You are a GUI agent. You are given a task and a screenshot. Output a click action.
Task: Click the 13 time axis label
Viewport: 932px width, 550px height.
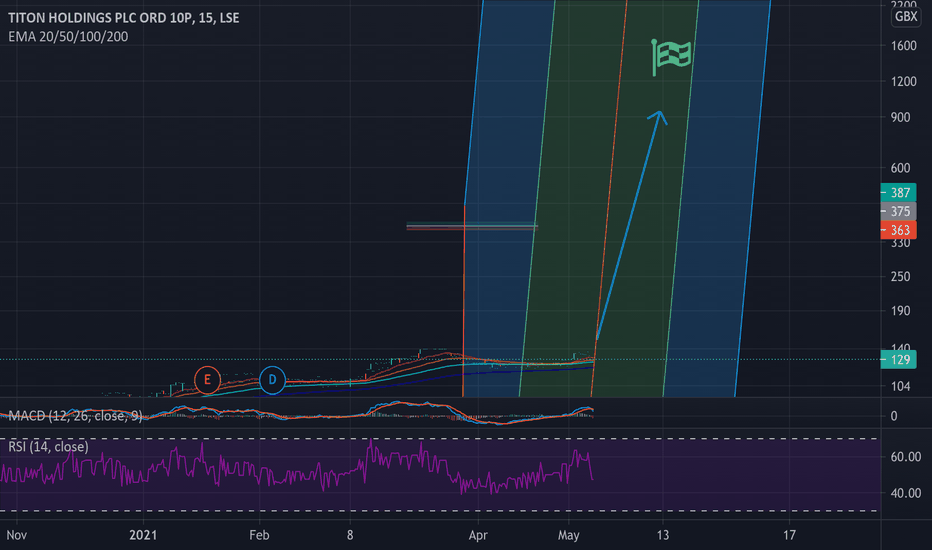[x=663, y=535]
